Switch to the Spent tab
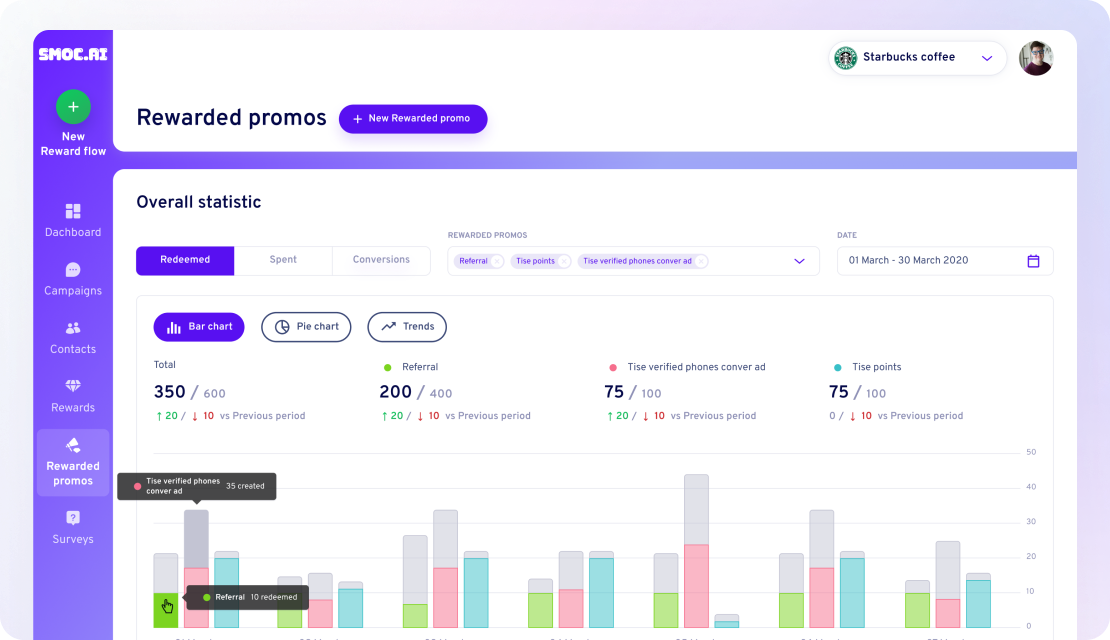 pyautogui.click(x=283, y=260)
